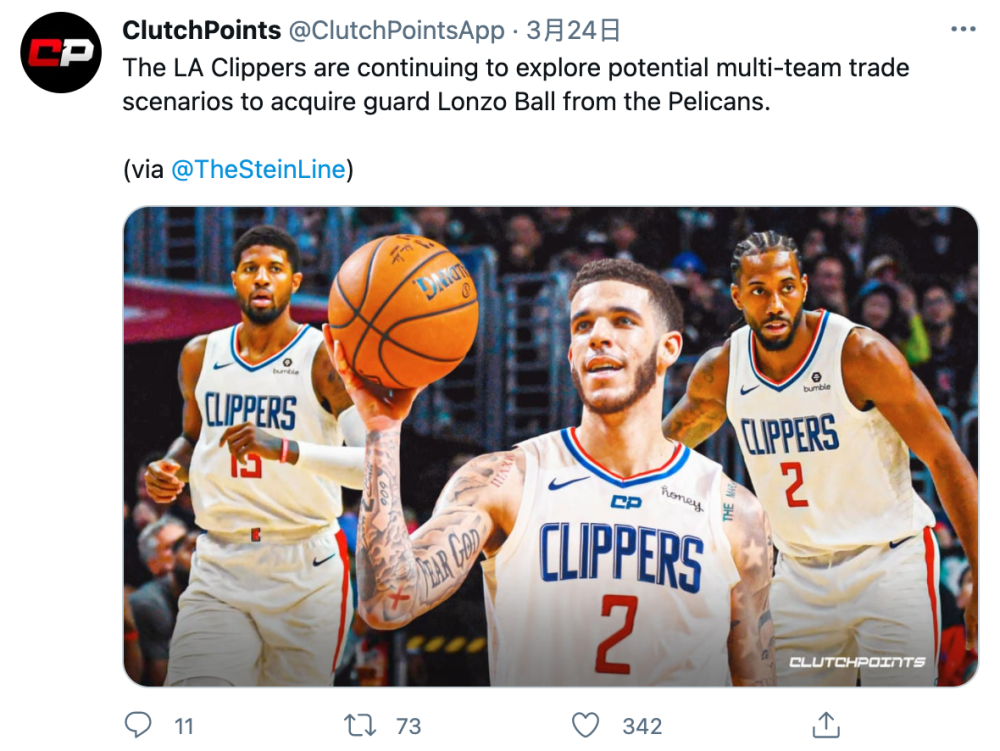
Task: Open the @ClutchPointsApp handle
Action: (x=397, y=31)
